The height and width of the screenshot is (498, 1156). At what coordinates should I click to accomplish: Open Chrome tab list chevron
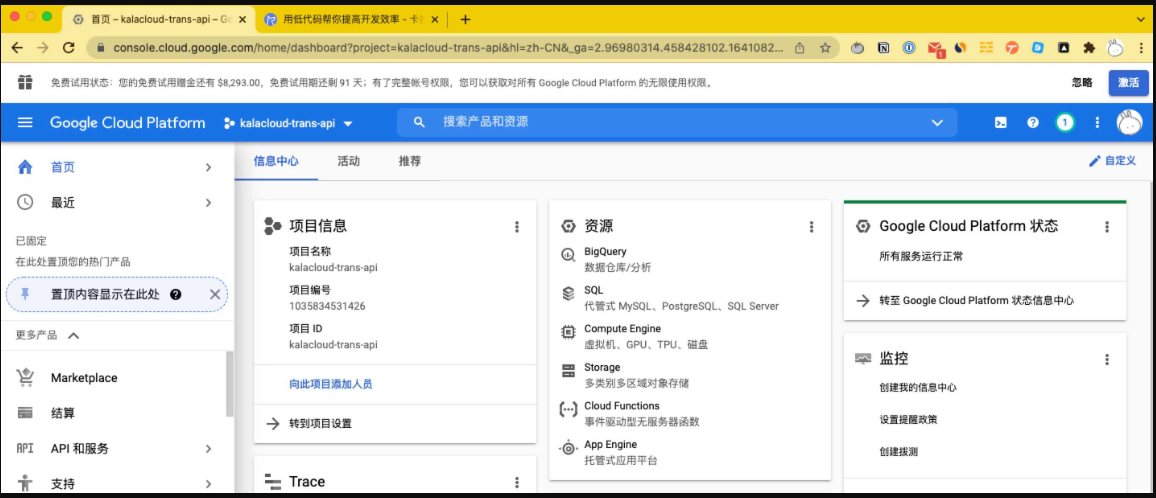coord(1140,19)
